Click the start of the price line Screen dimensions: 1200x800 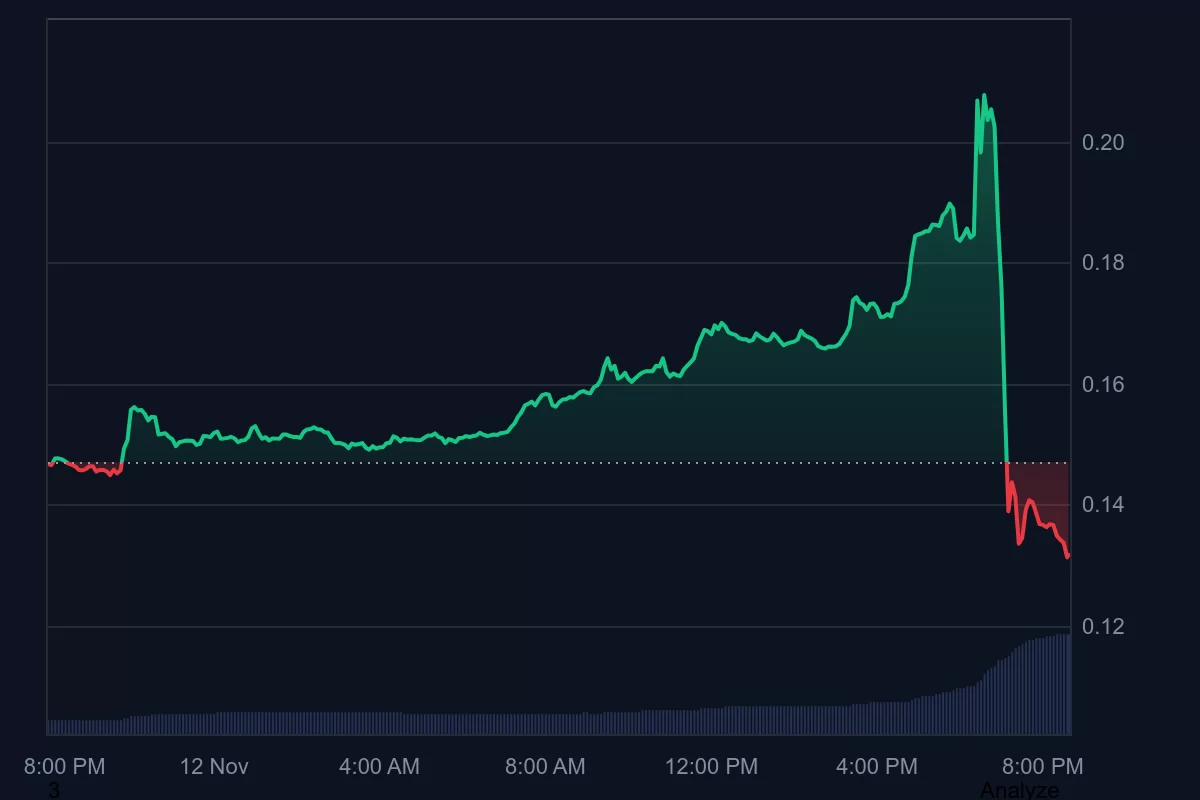[x=50, y=464]
